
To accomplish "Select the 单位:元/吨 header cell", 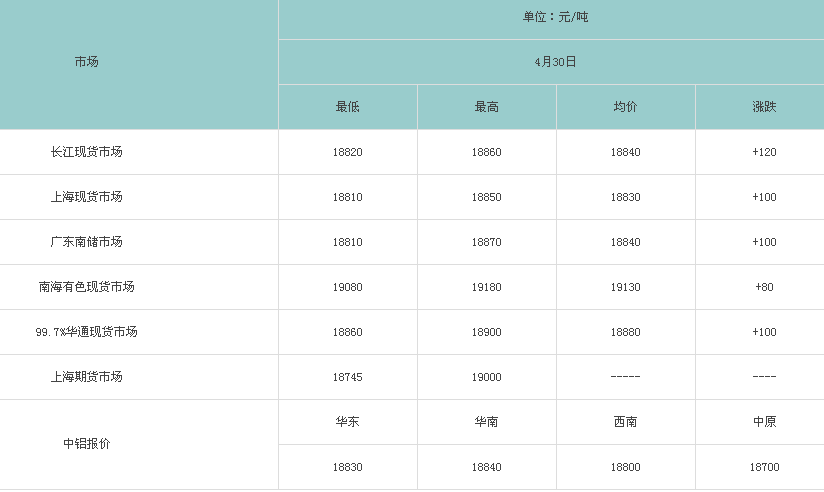I will (x=555, y=17).
